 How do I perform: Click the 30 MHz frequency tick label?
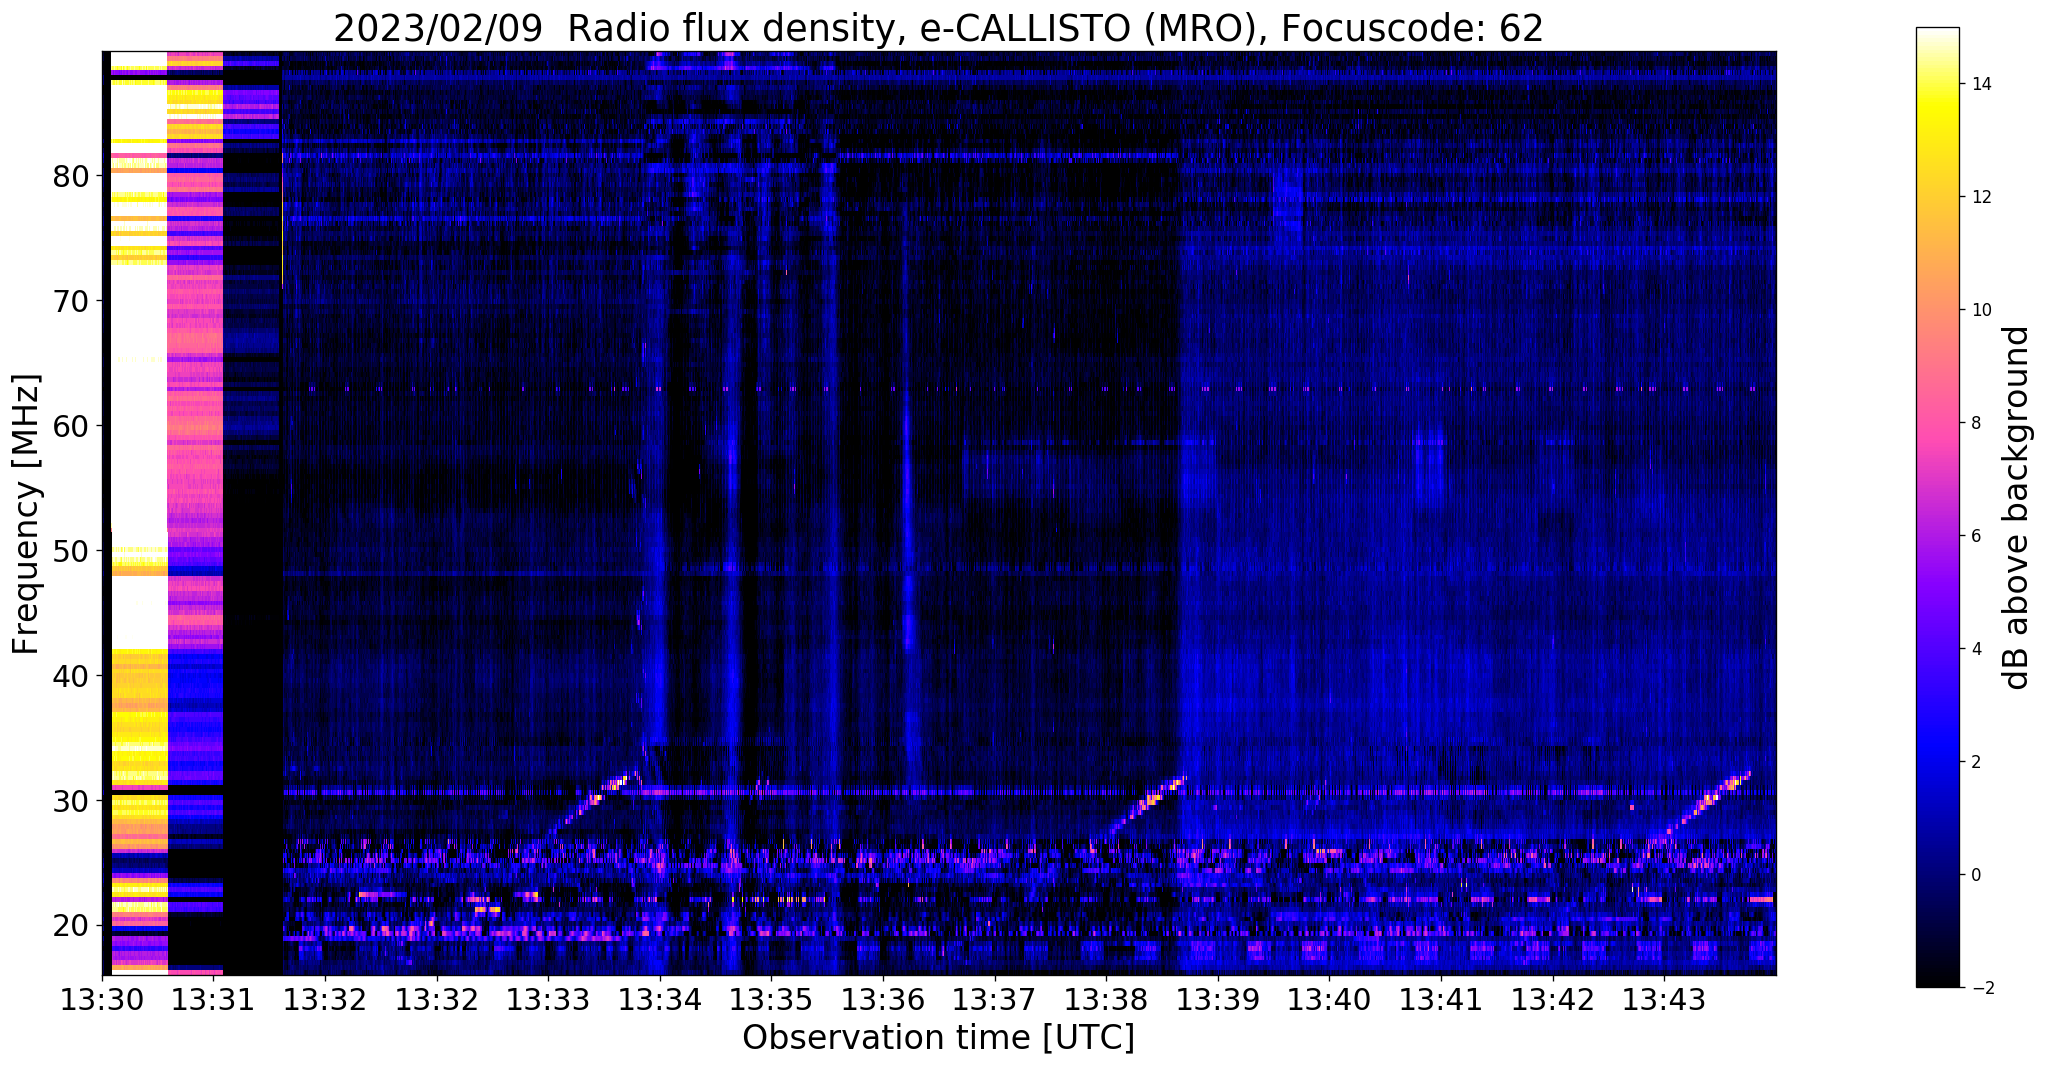click(x=71, y=801)
